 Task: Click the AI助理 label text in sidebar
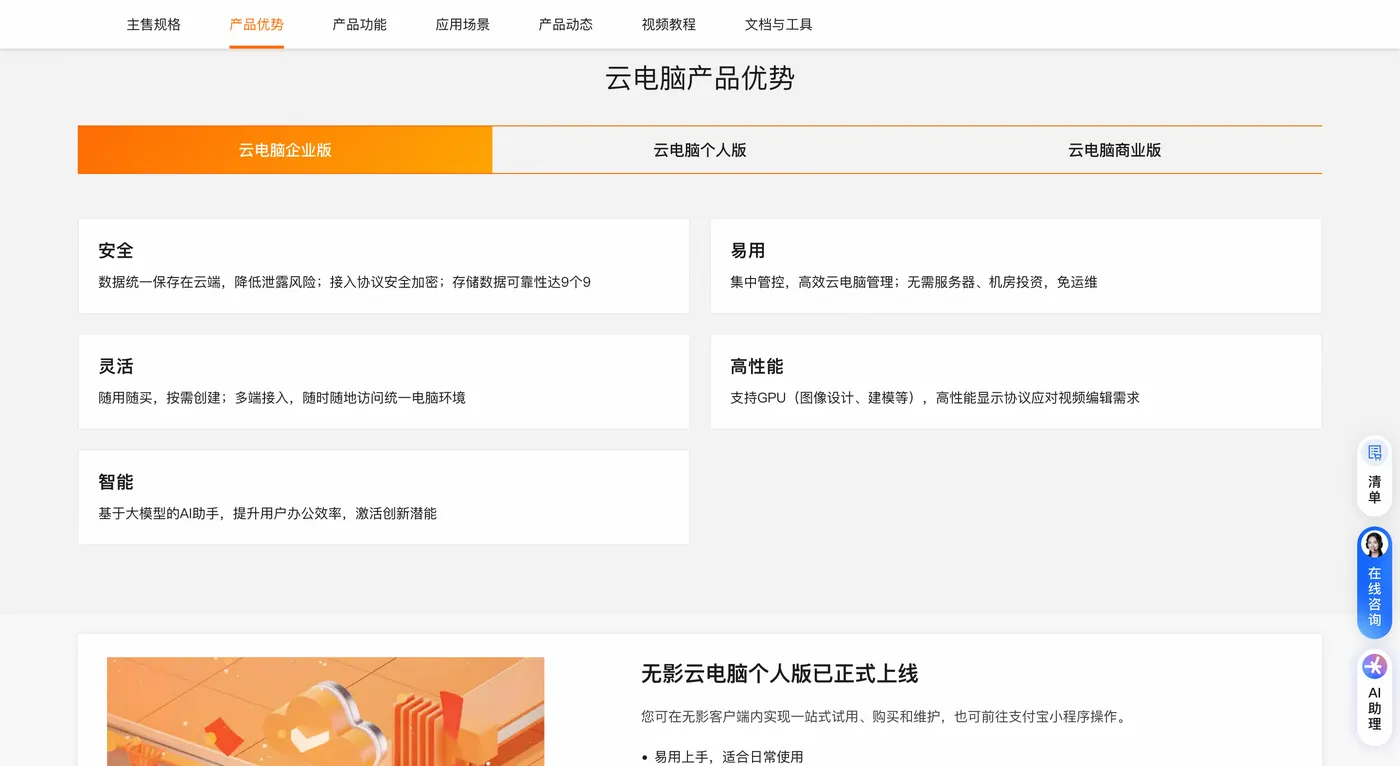pos(1374,709)
